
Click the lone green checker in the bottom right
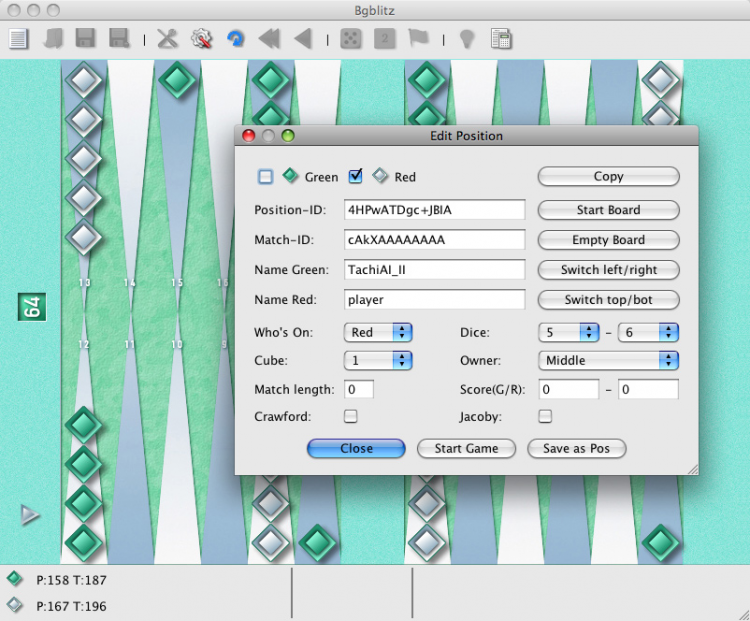(x=661, y=543)
